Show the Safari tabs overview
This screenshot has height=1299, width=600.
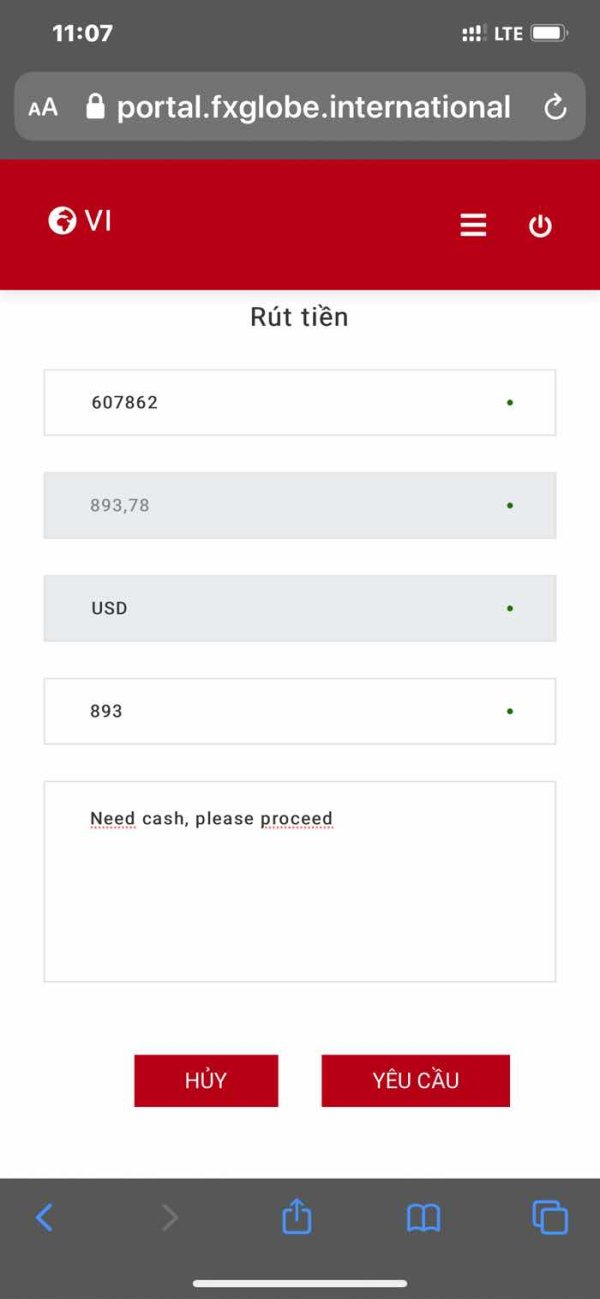tap(550, 1217)
